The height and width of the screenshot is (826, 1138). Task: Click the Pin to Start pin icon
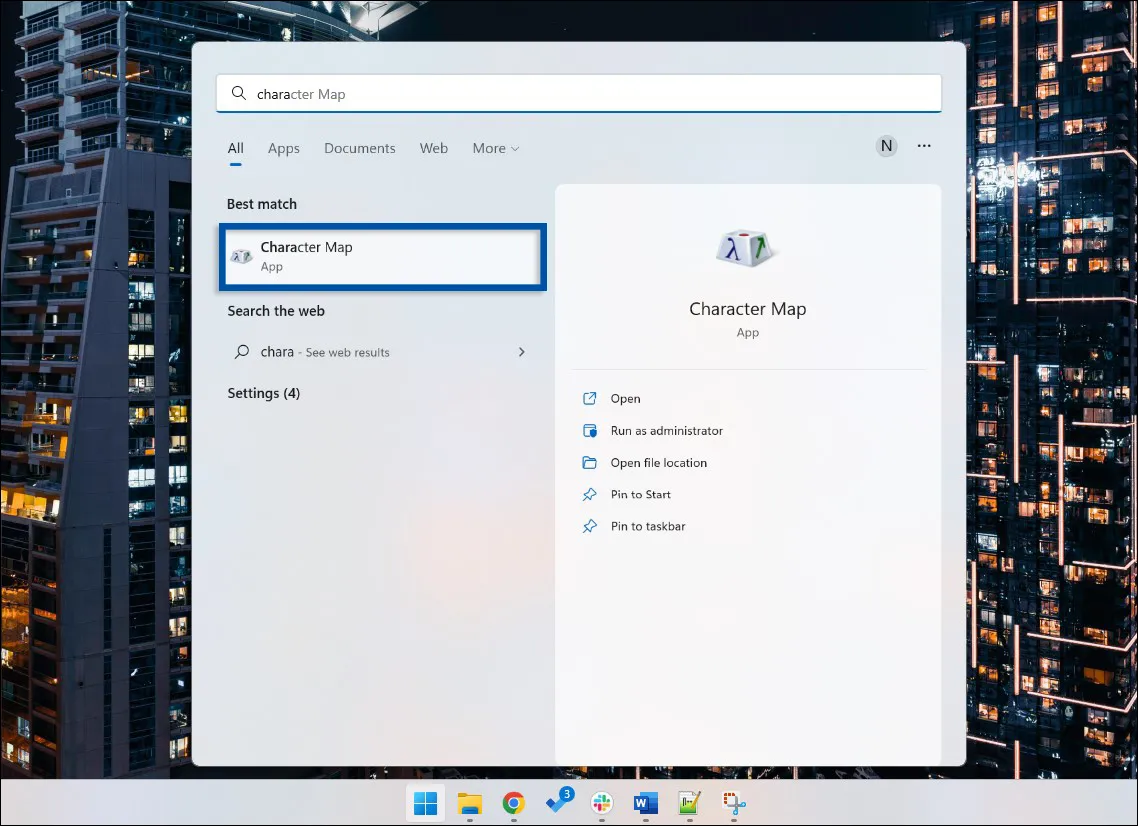[589, 495]
